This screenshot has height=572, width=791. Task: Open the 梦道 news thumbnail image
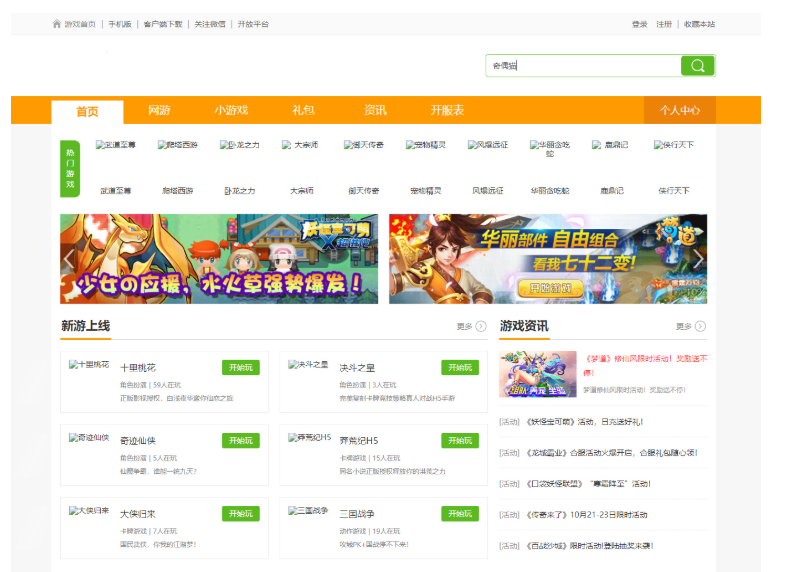click(538, 374)
